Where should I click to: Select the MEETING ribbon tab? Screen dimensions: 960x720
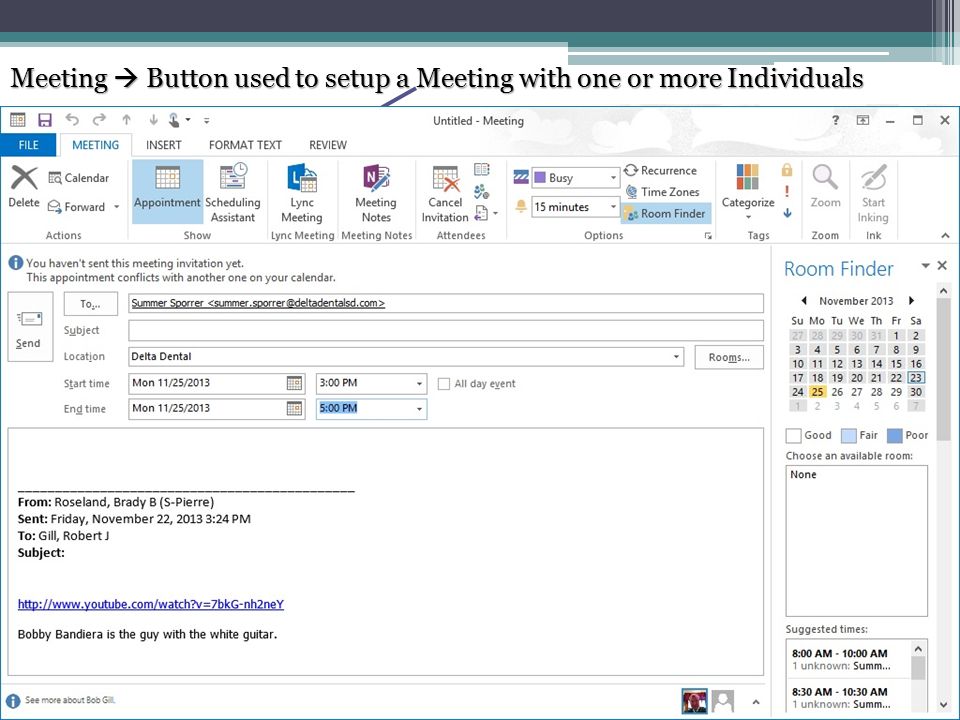point(96,145)
